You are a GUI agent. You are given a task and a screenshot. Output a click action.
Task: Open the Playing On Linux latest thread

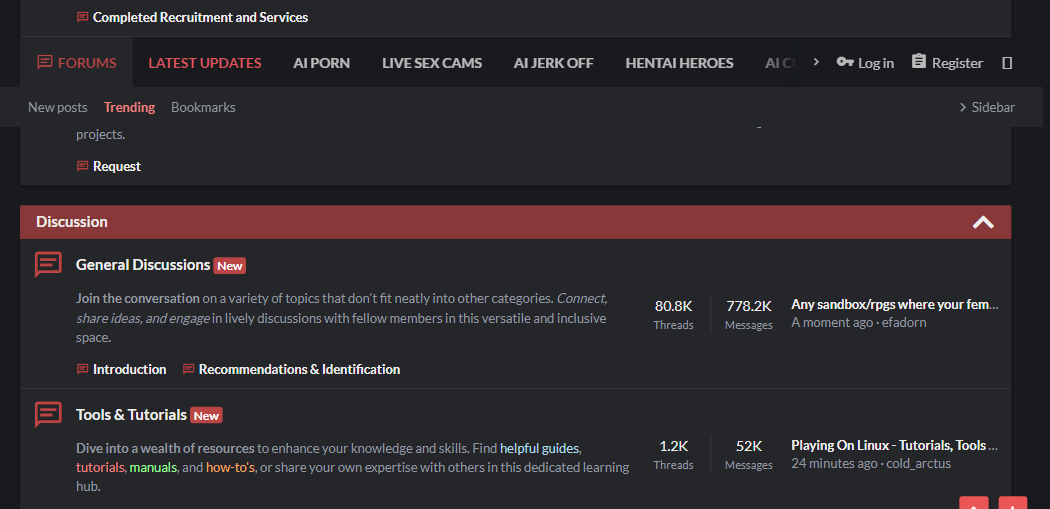[x=894, y=445]
